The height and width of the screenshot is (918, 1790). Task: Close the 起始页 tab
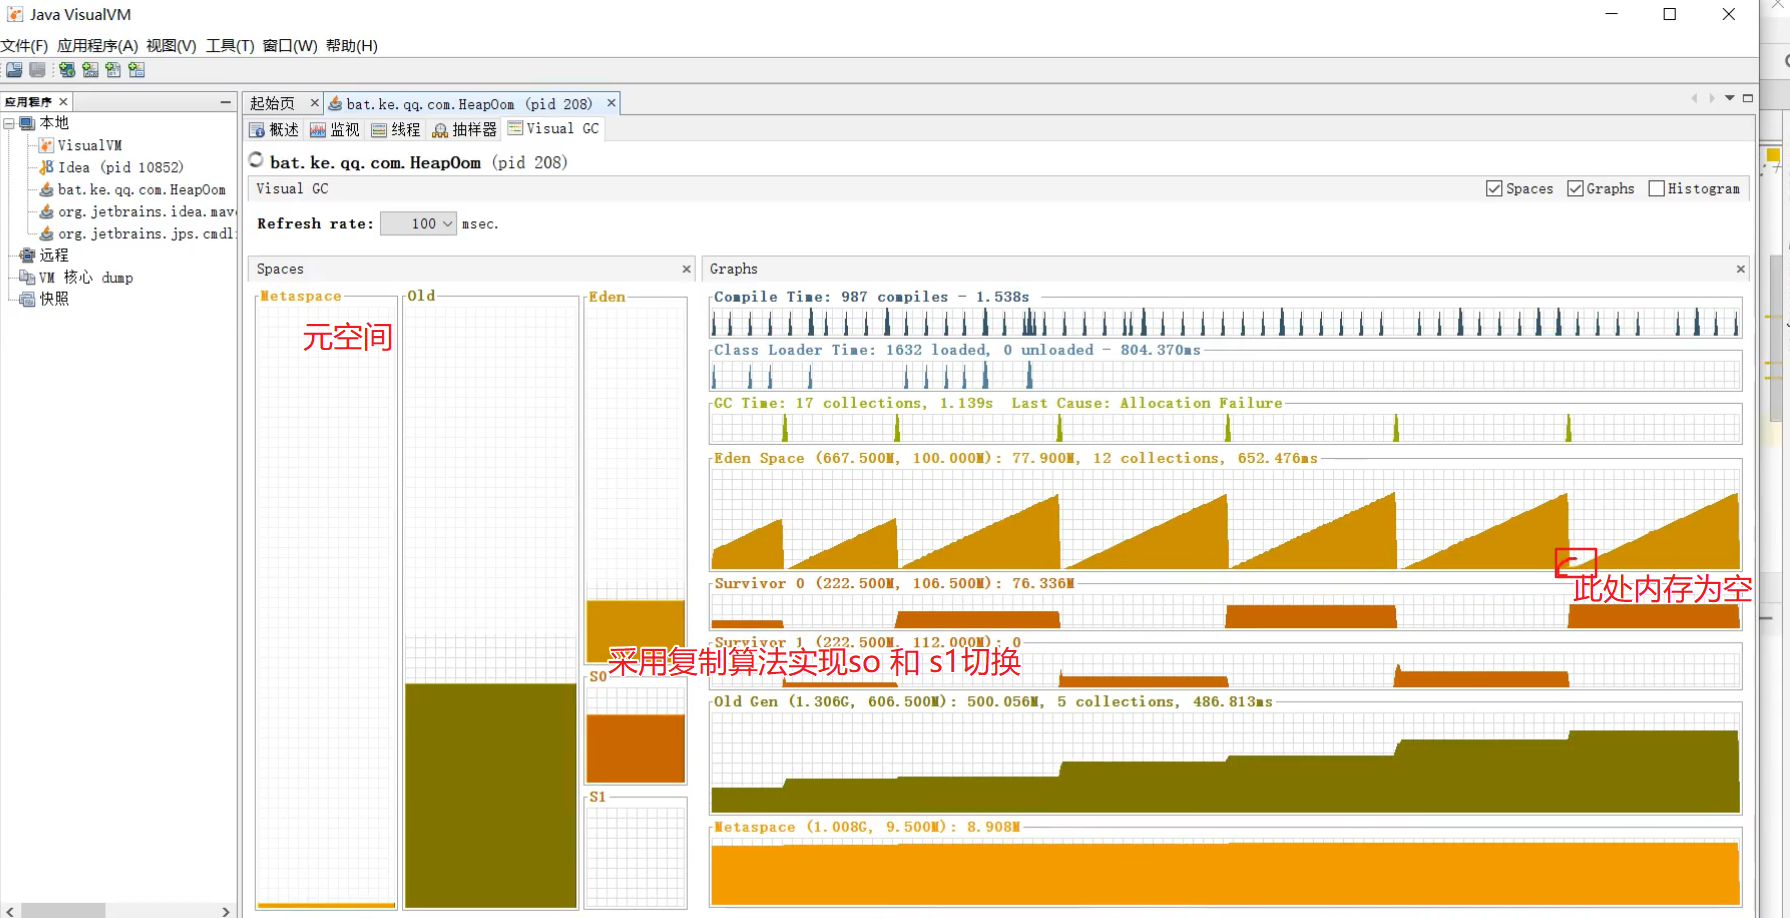coord(314,103)
